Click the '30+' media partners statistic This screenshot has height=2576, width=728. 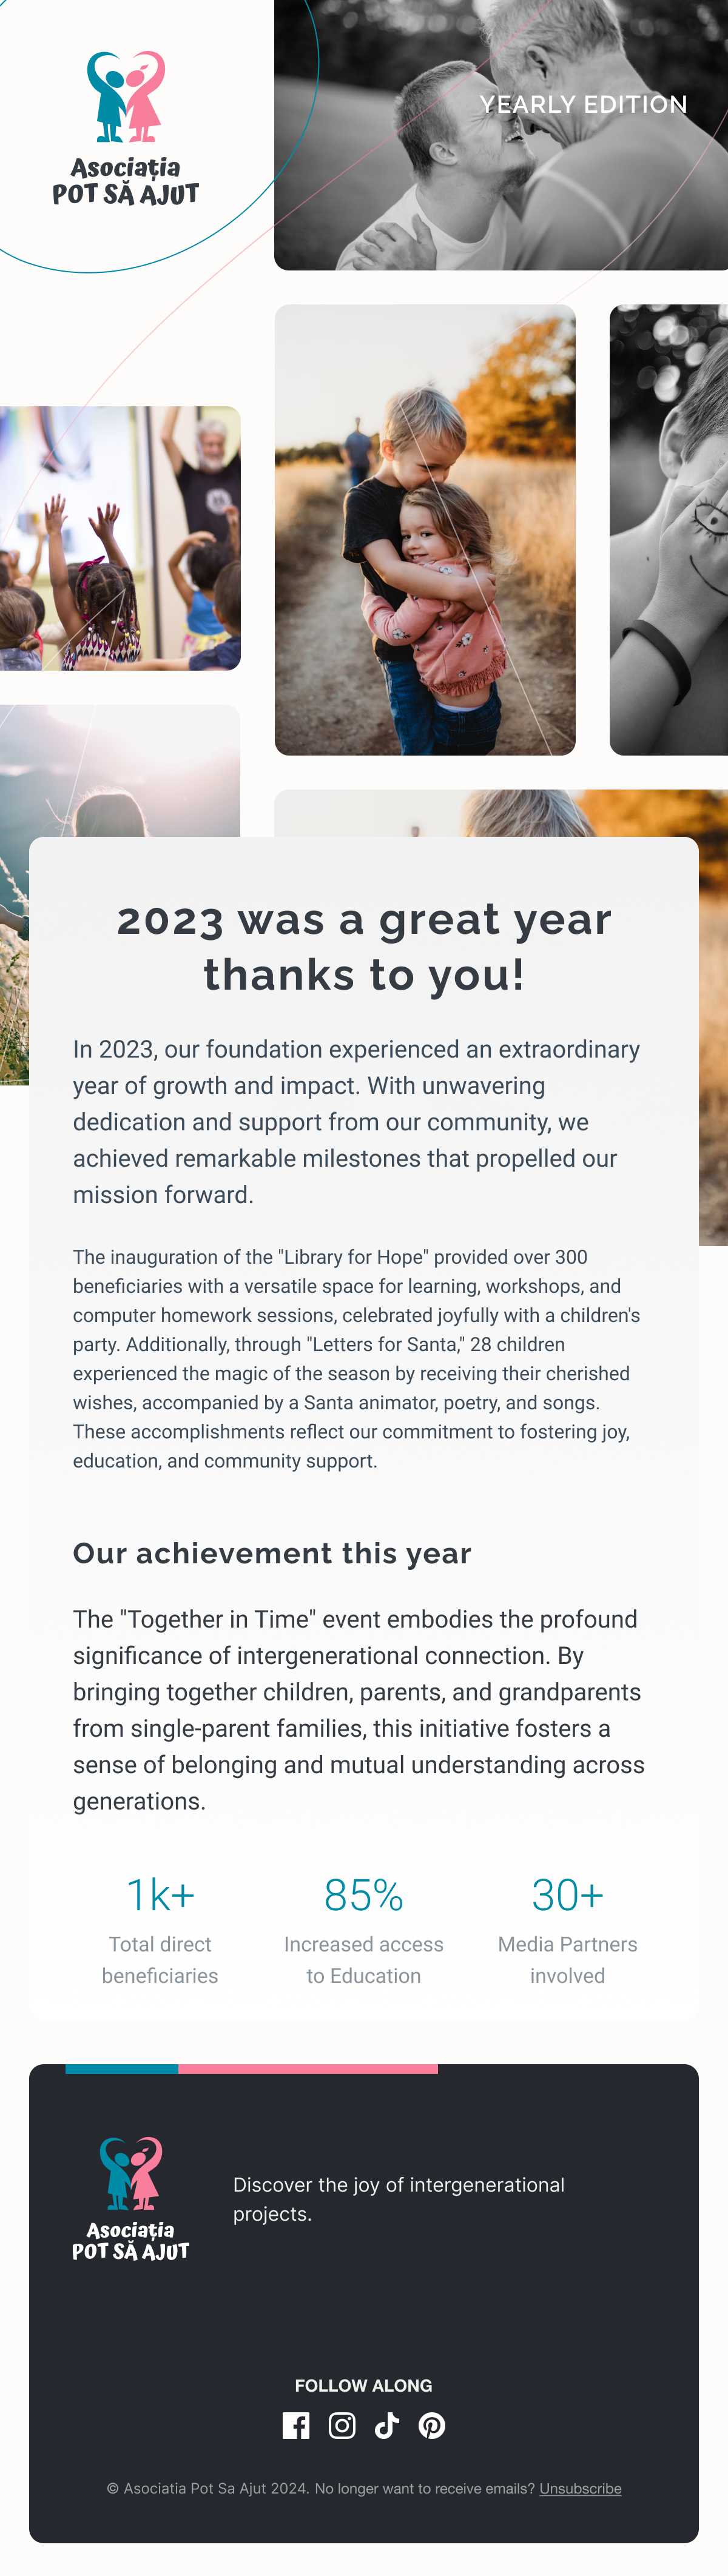(567, 1895)
